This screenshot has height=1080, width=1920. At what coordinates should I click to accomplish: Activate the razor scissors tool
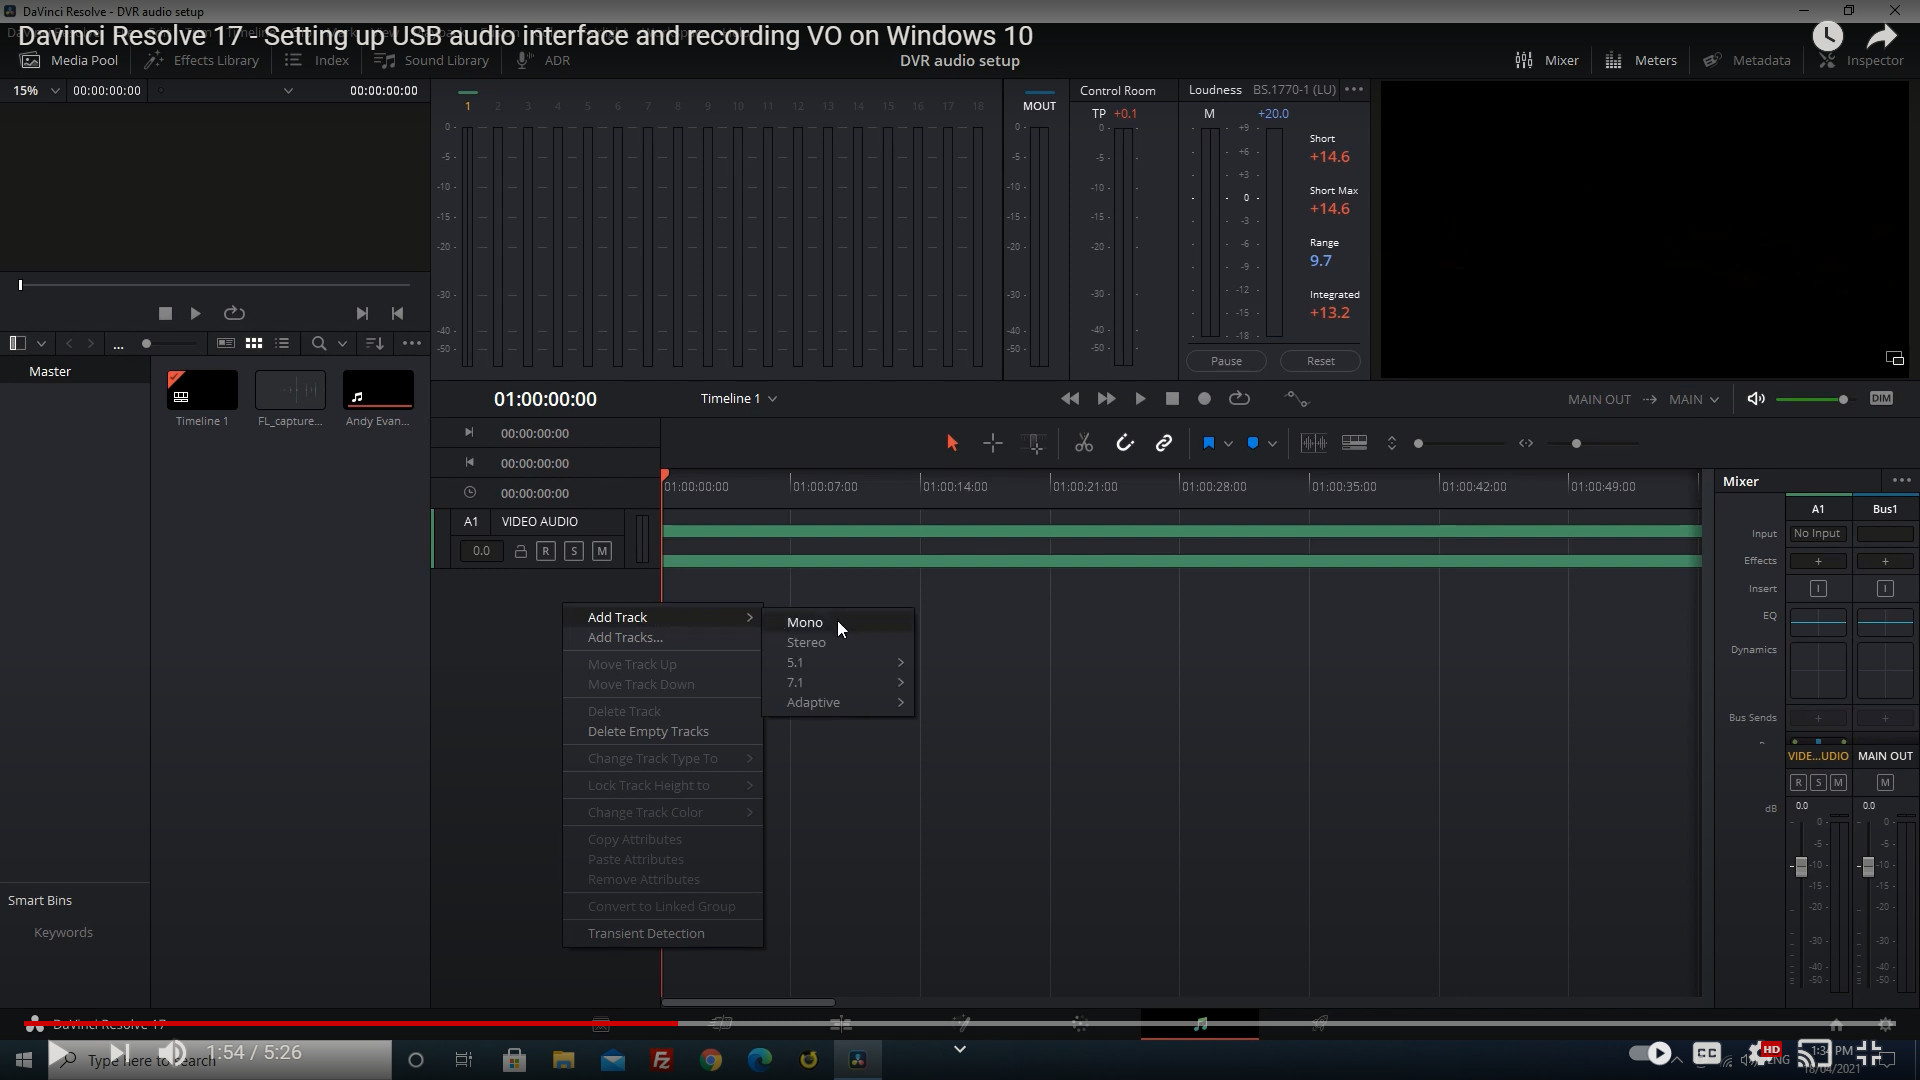[x=1084, y=443]
